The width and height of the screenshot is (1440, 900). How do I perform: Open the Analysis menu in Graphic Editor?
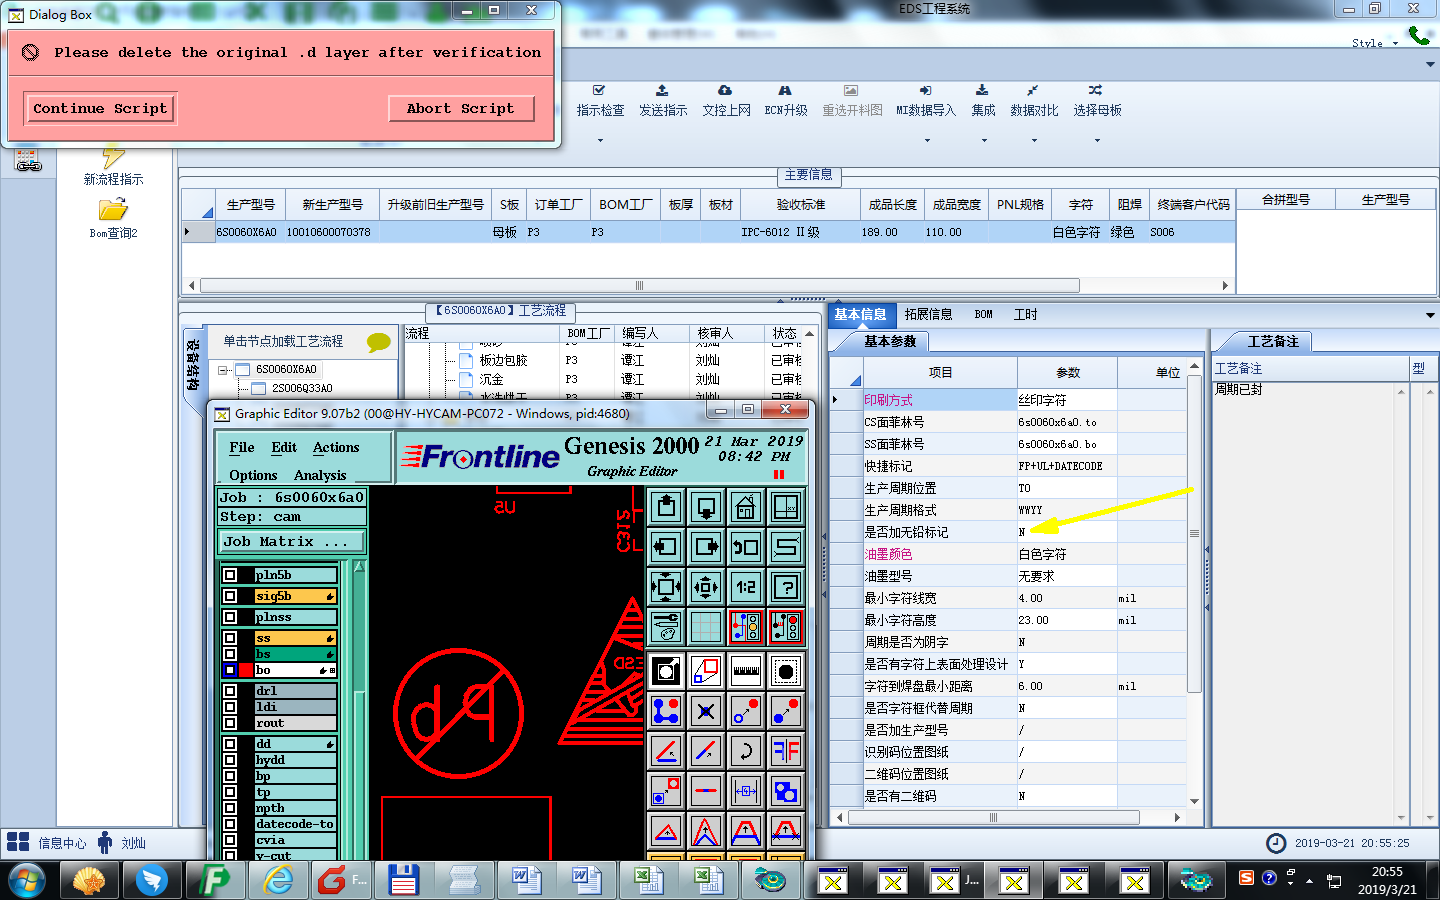(x=320, y=475)
